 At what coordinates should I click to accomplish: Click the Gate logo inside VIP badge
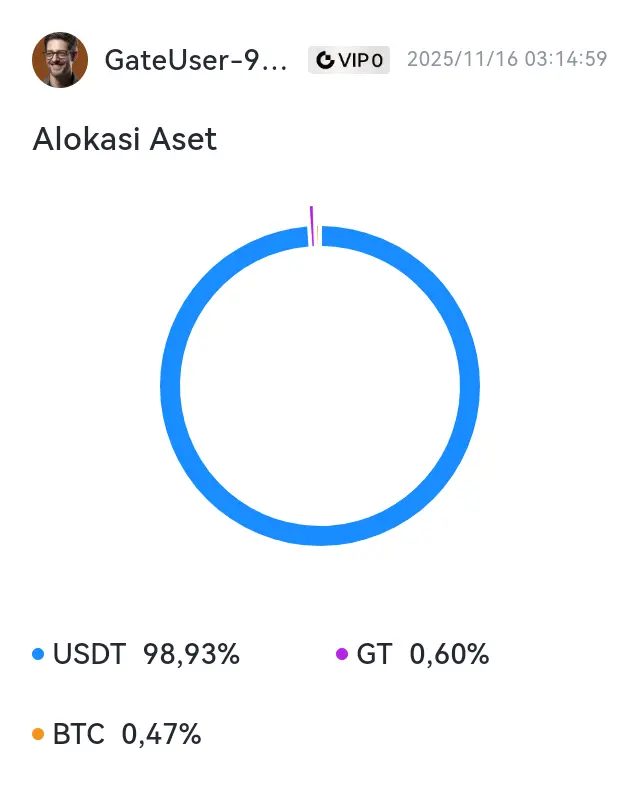click(326, 60)
